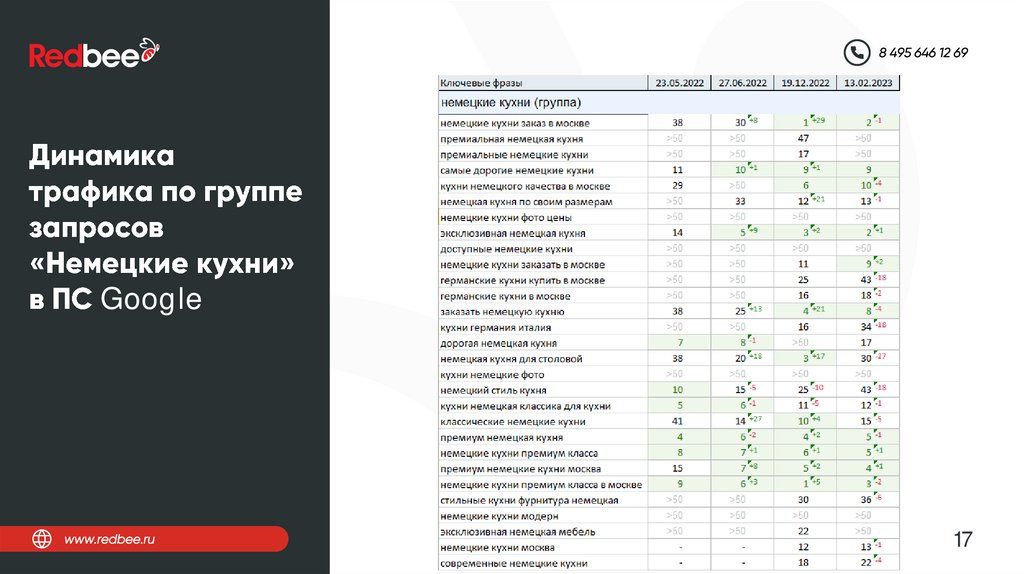Click row 'немецкий стиль кухня'
The height and width of the screenshot is (574, 1024).
pyautogui.click(x=669, y=390)
